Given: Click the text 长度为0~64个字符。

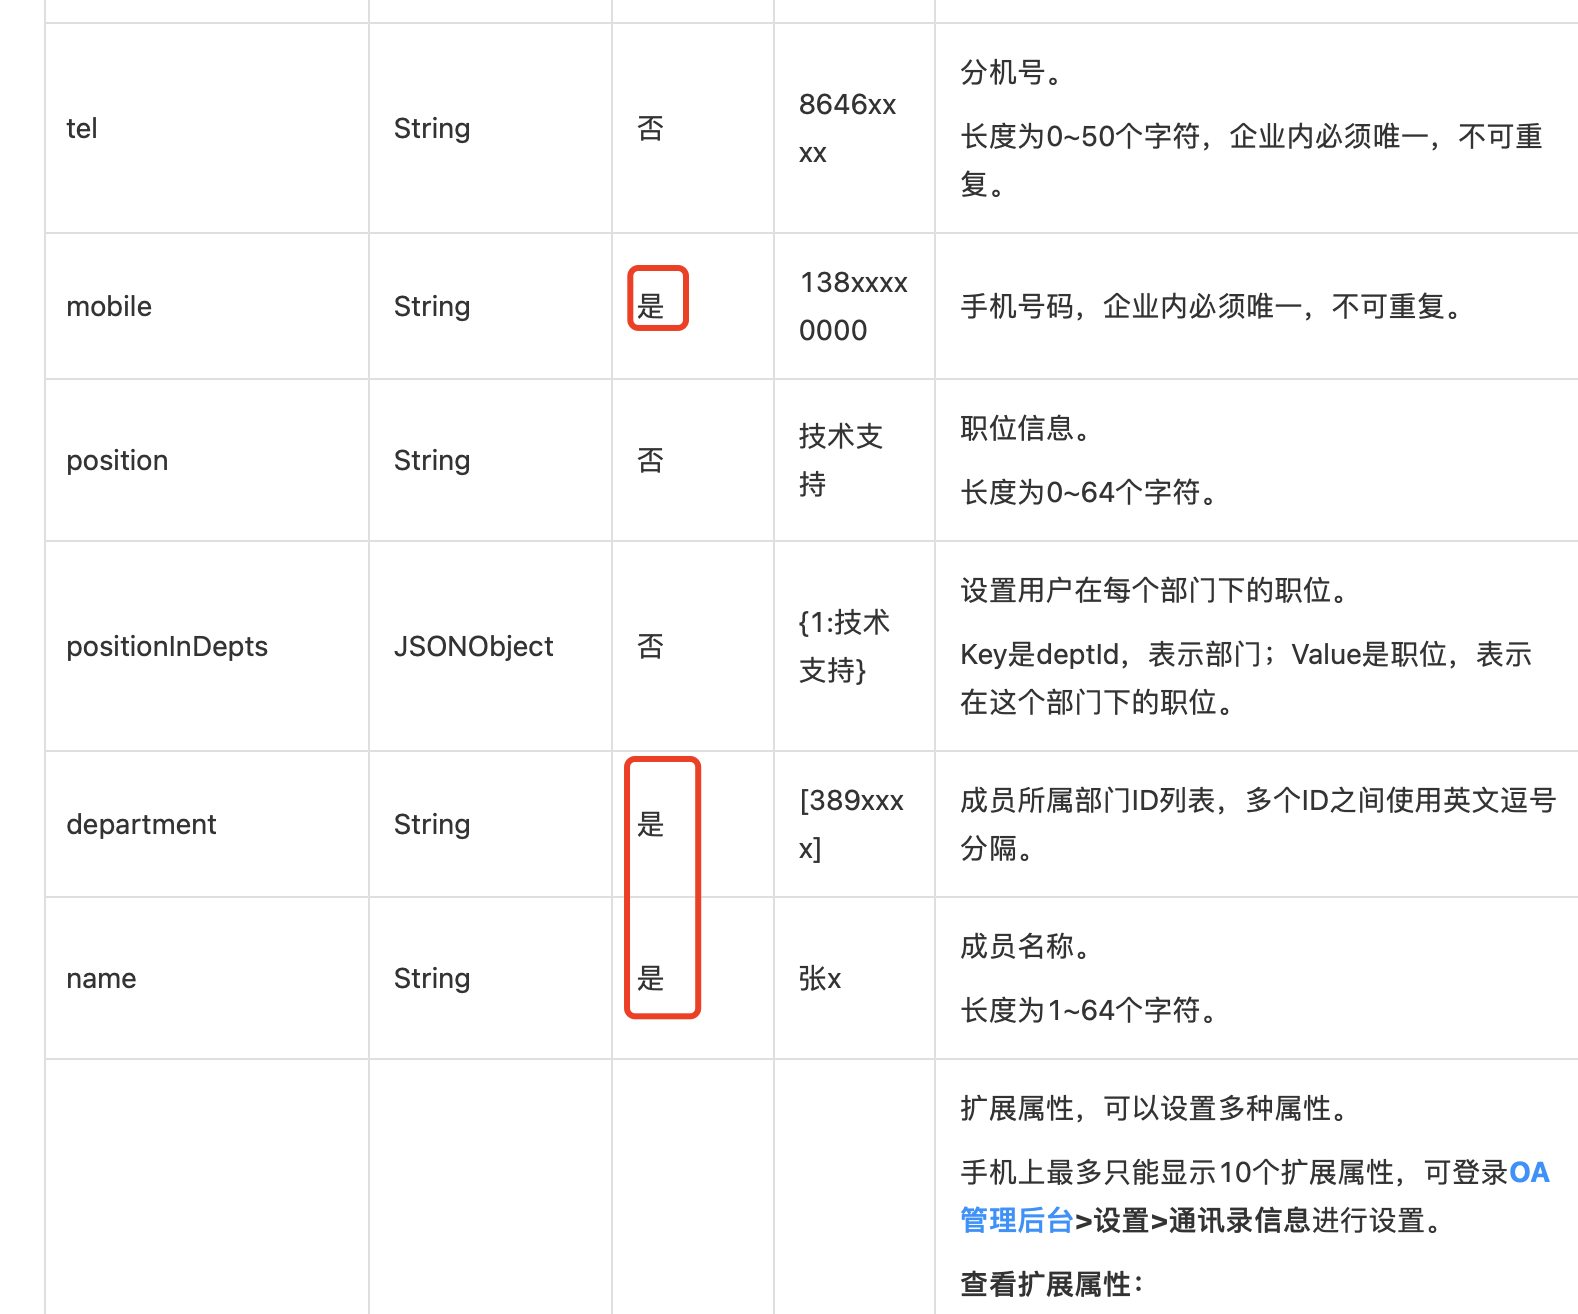Looking at the screenshot, I should (1088, 493).
